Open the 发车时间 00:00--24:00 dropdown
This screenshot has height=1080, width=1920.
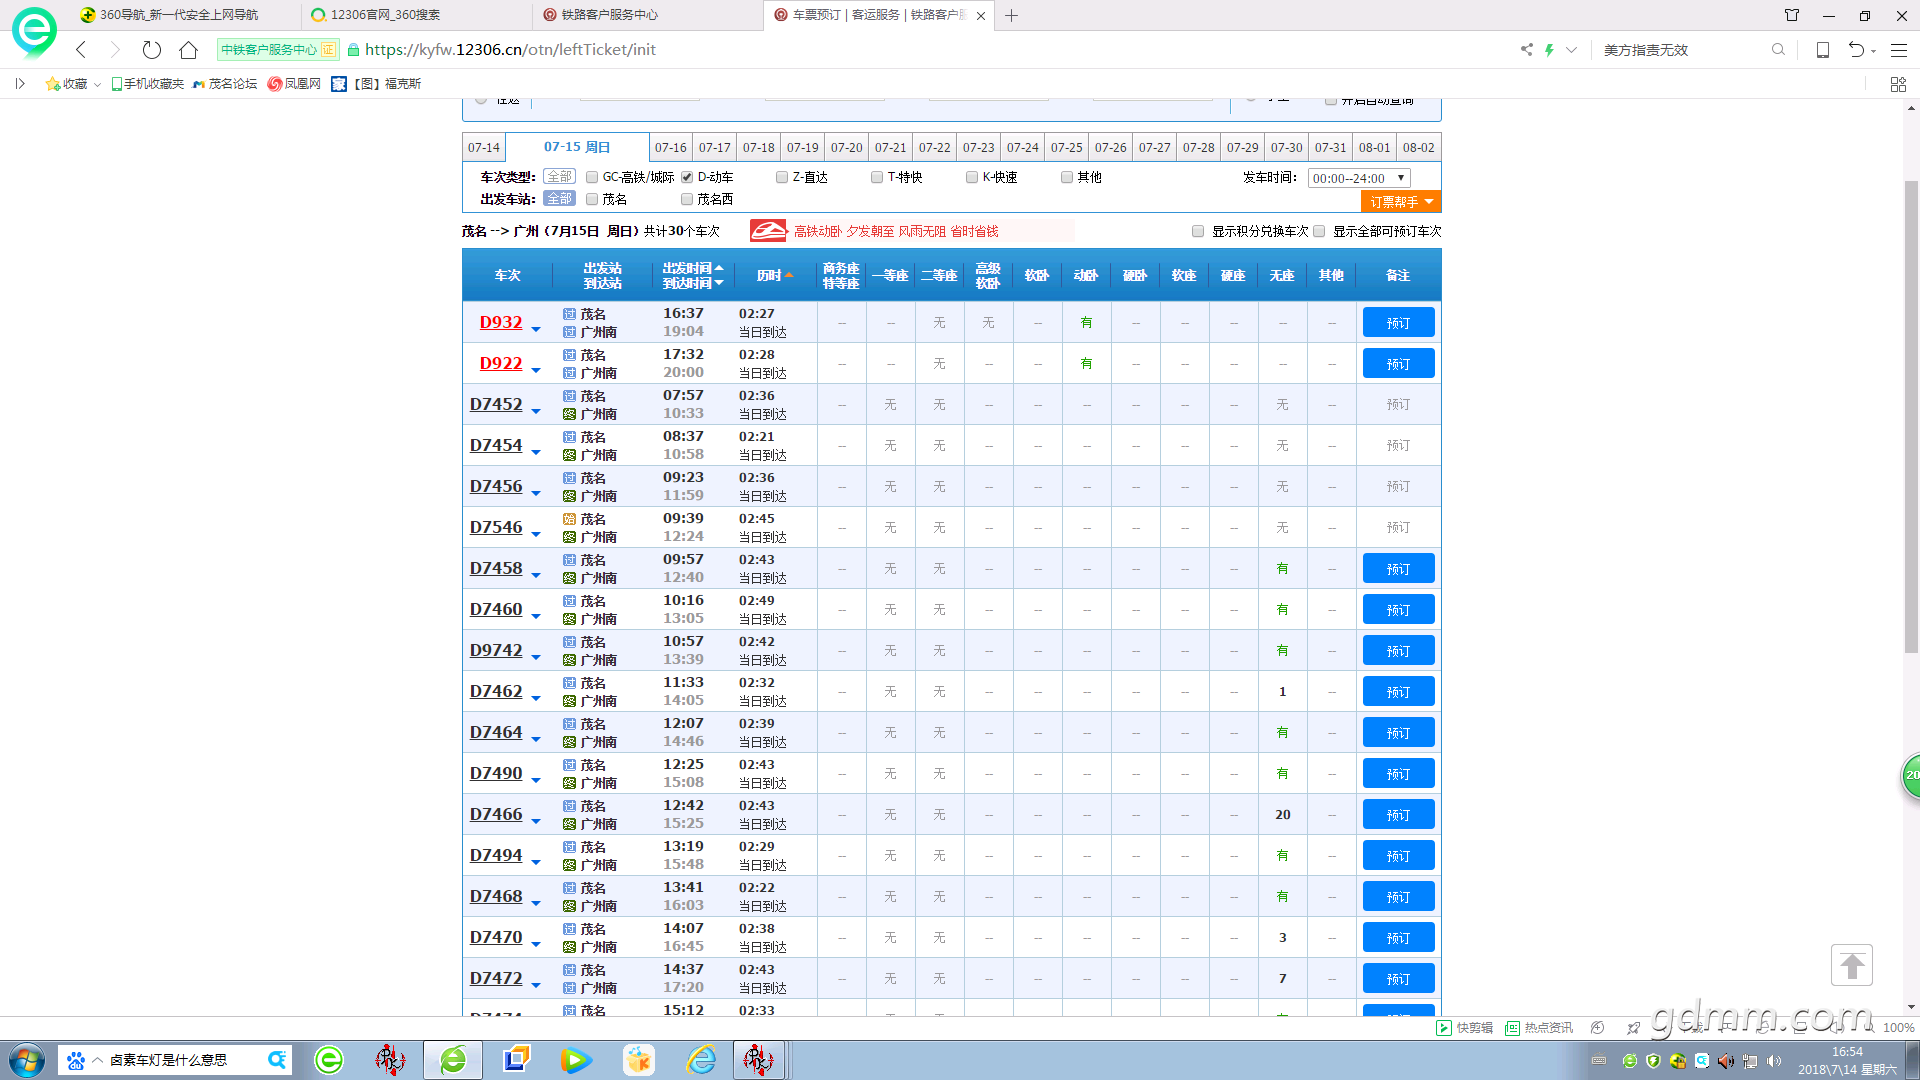tap(1359, 178)
